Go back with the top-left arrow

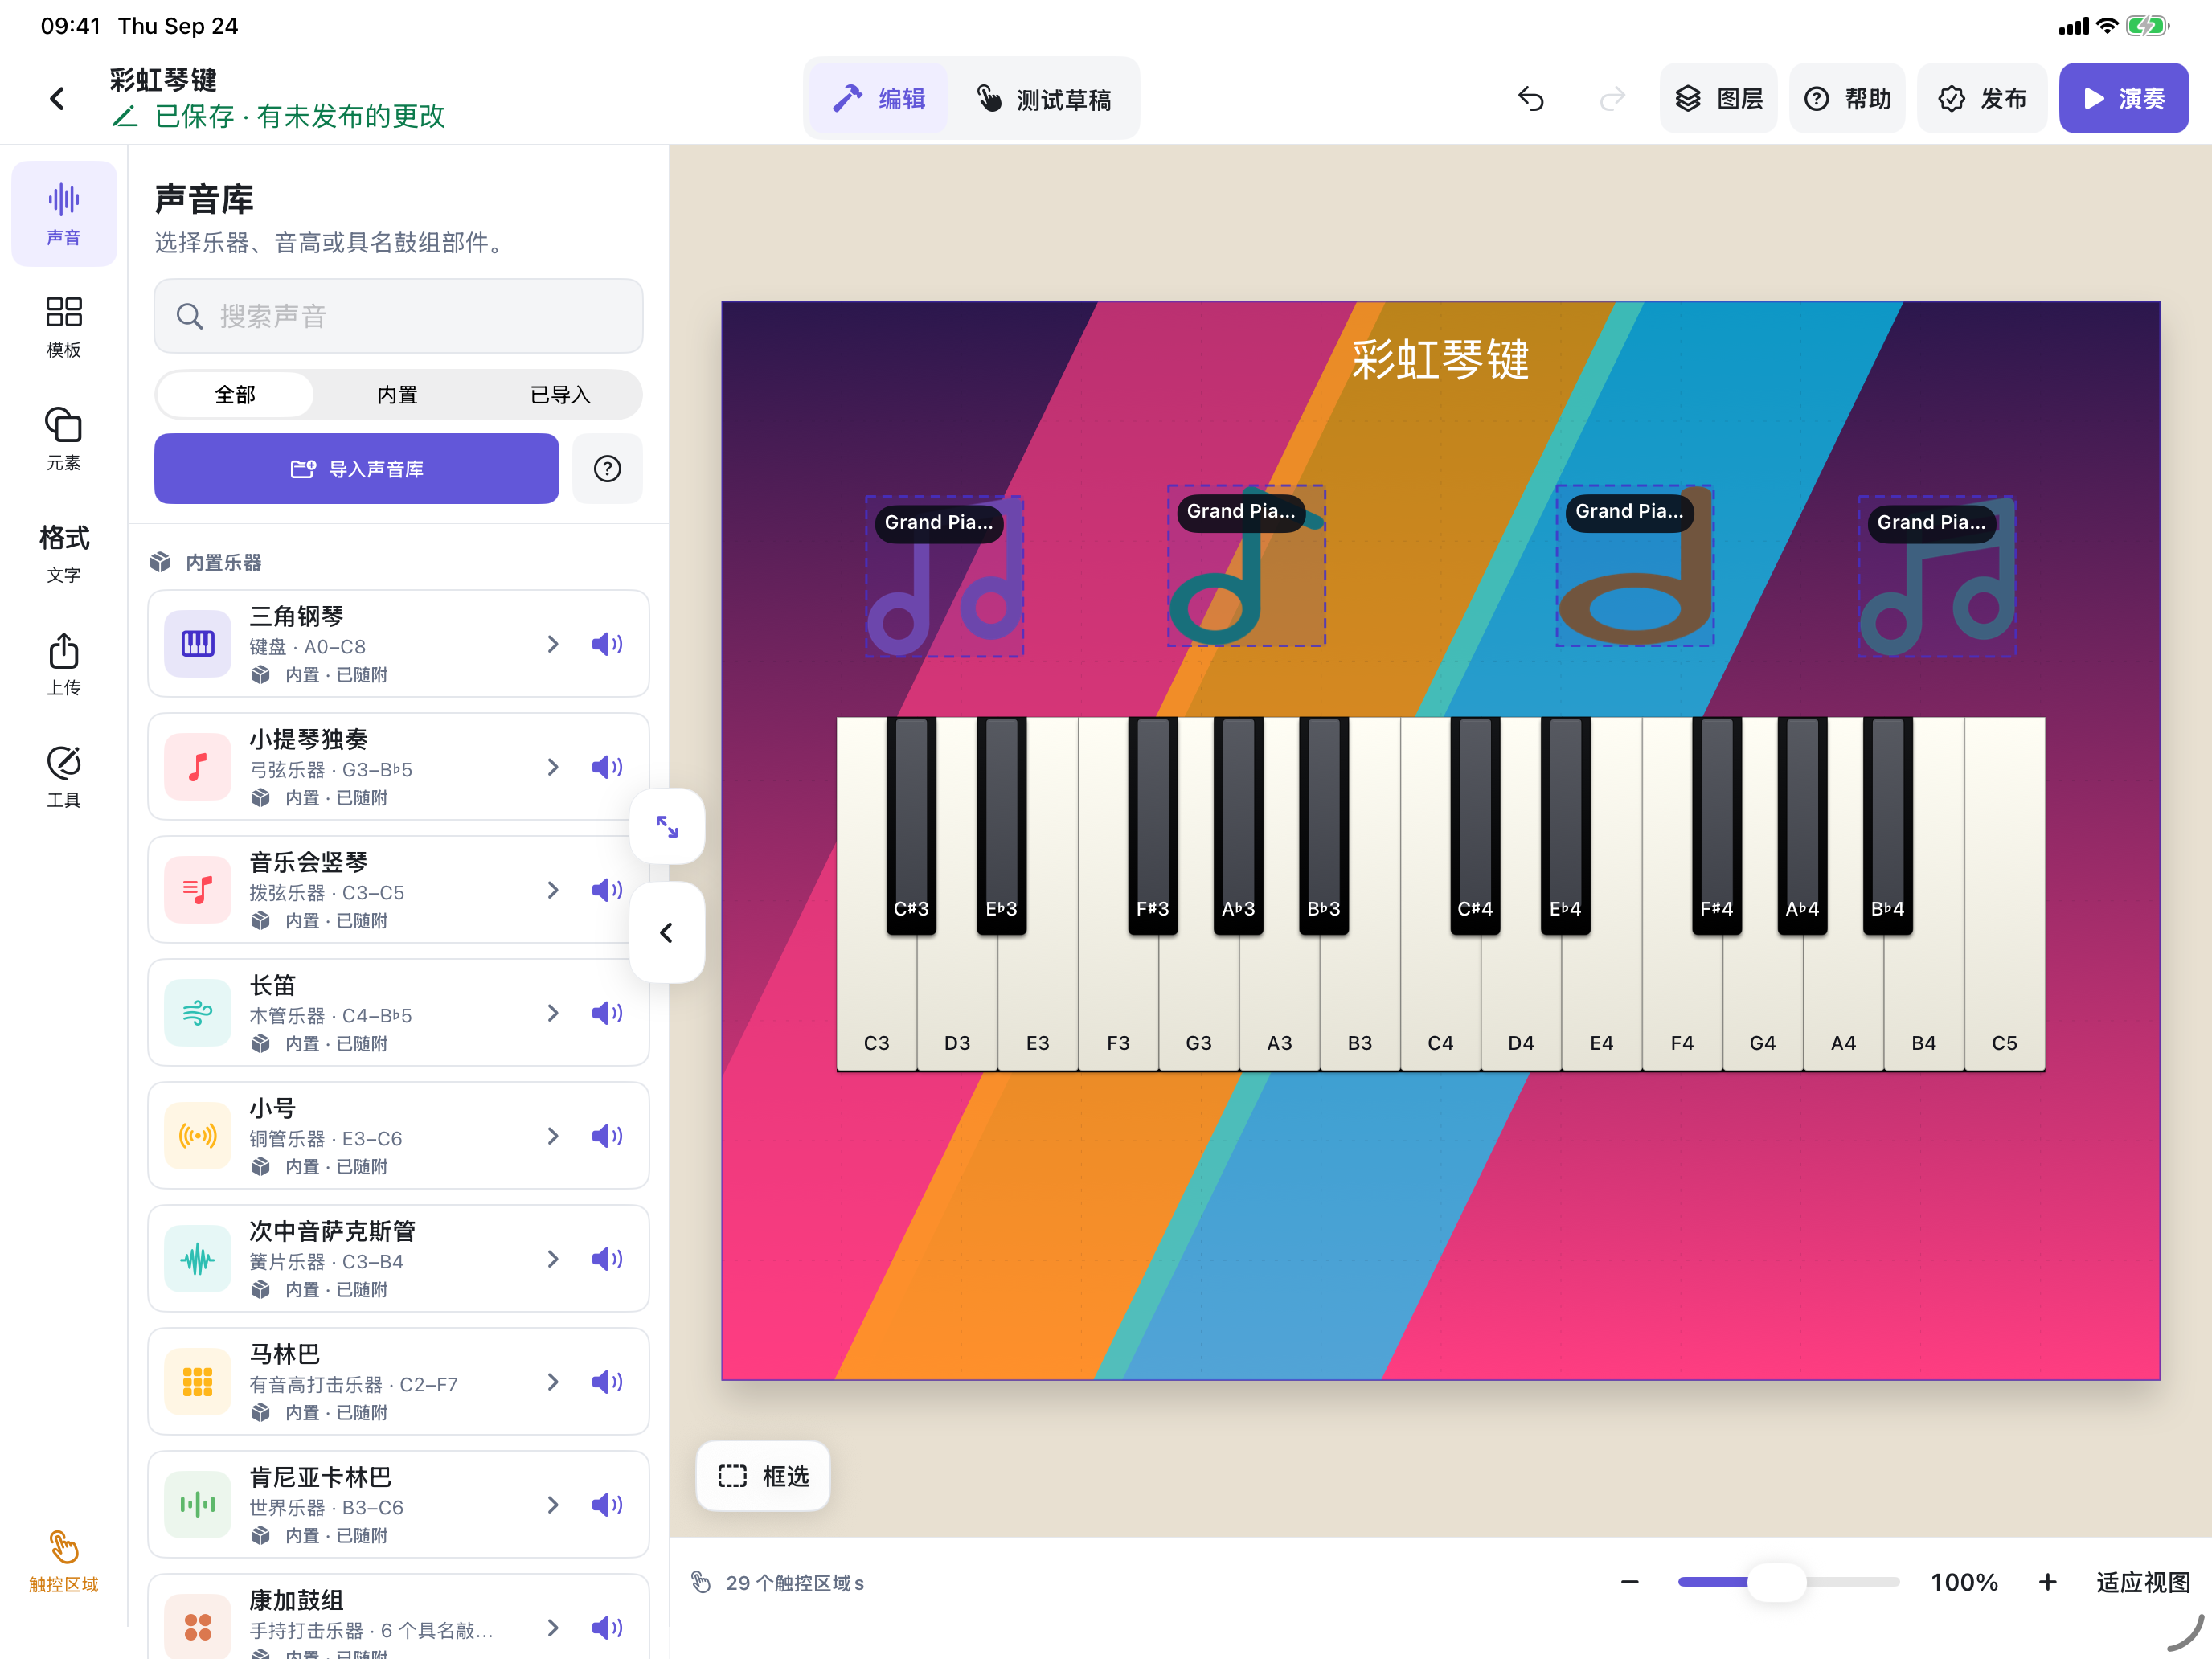click(57, 98)
